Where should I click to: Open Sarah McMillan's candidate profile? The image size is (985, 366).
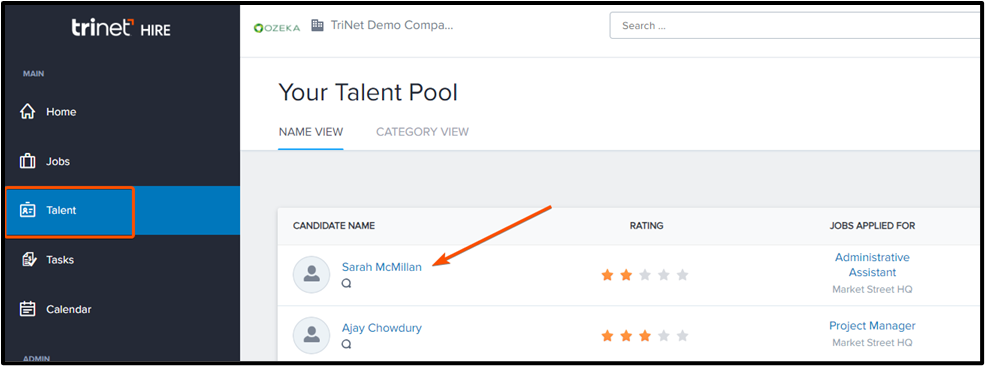(x=382, y=267)
